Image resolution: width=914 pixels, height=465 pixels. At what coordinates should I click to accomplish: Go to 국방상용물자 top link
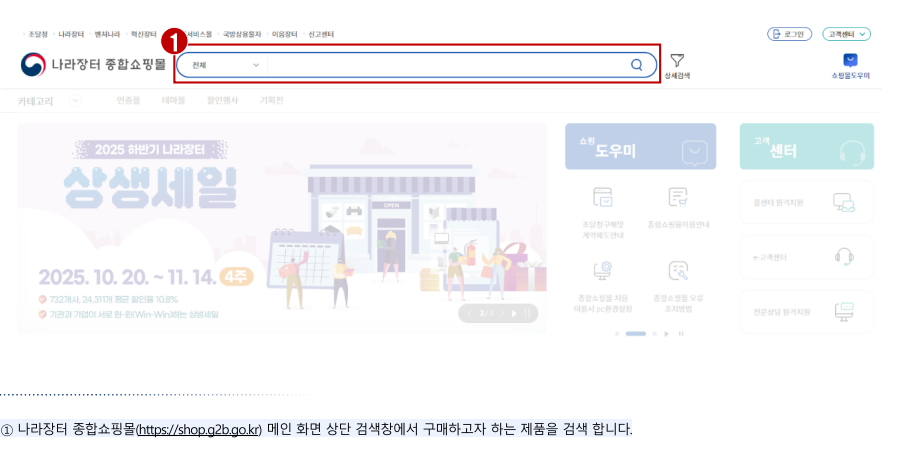pyautogui.click(x=242, y=34)
